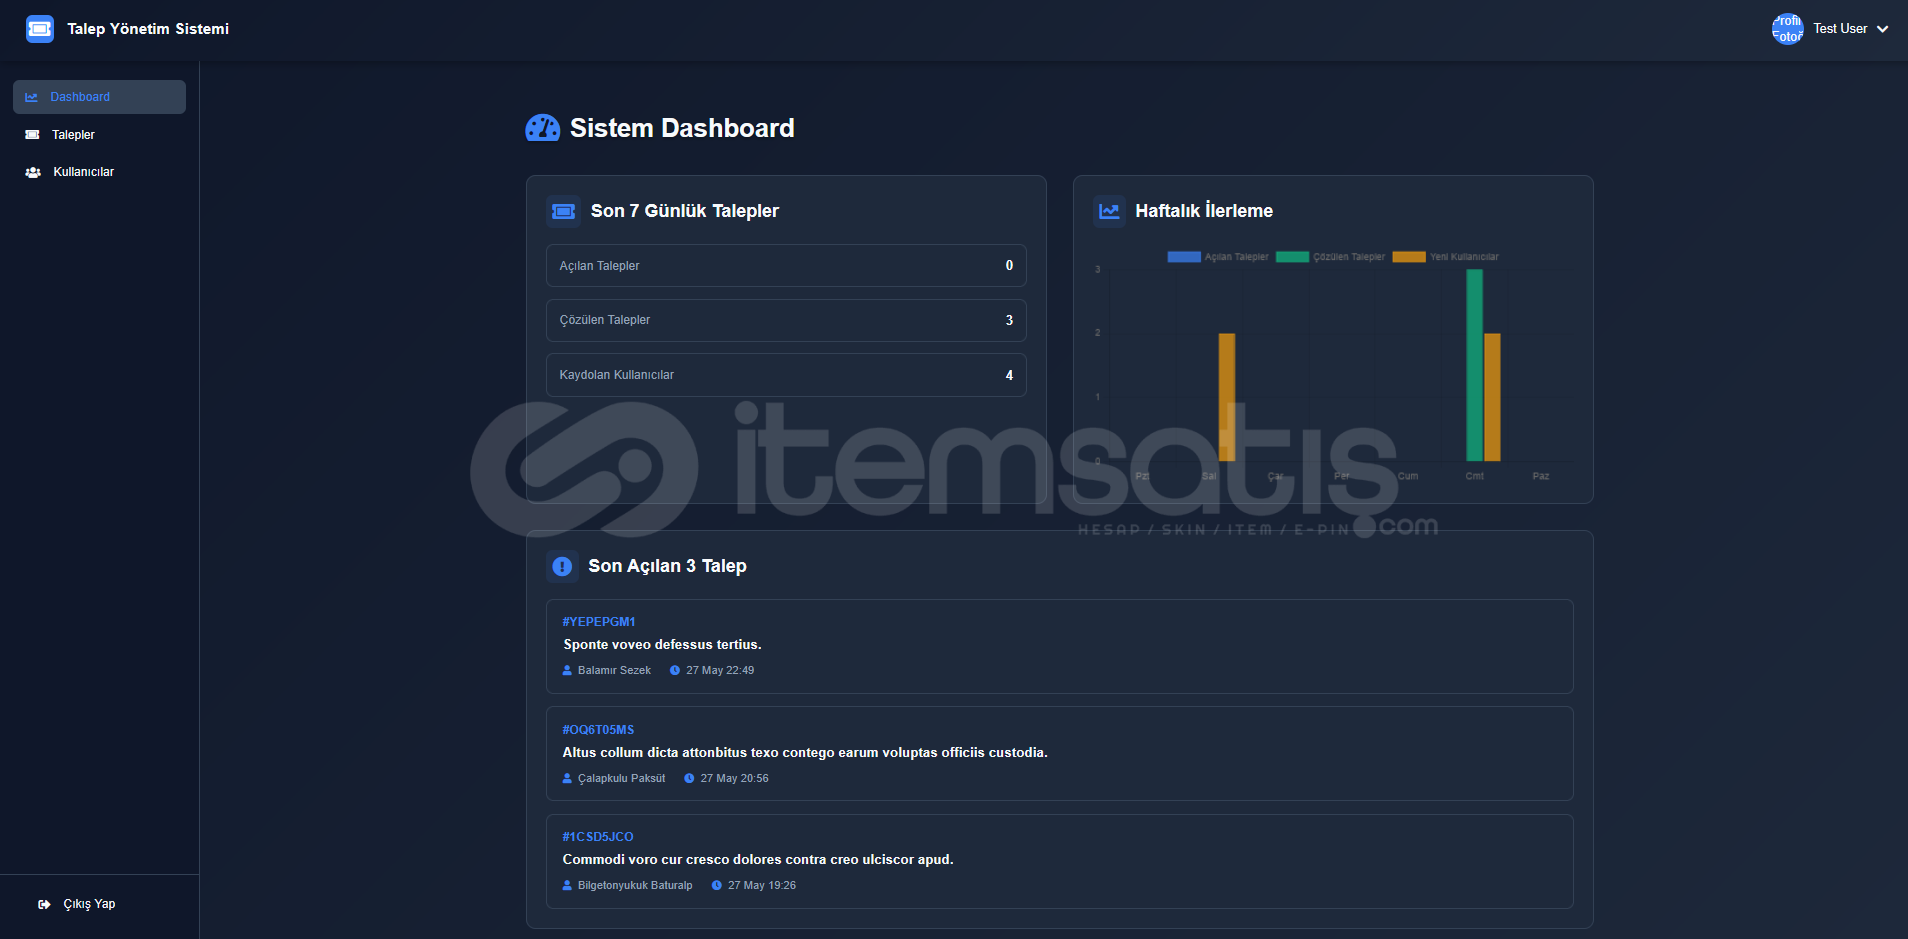Open the Kullanıcılar menu item
This screenshot has width=1908, height=939.
[x=83, y=172]
